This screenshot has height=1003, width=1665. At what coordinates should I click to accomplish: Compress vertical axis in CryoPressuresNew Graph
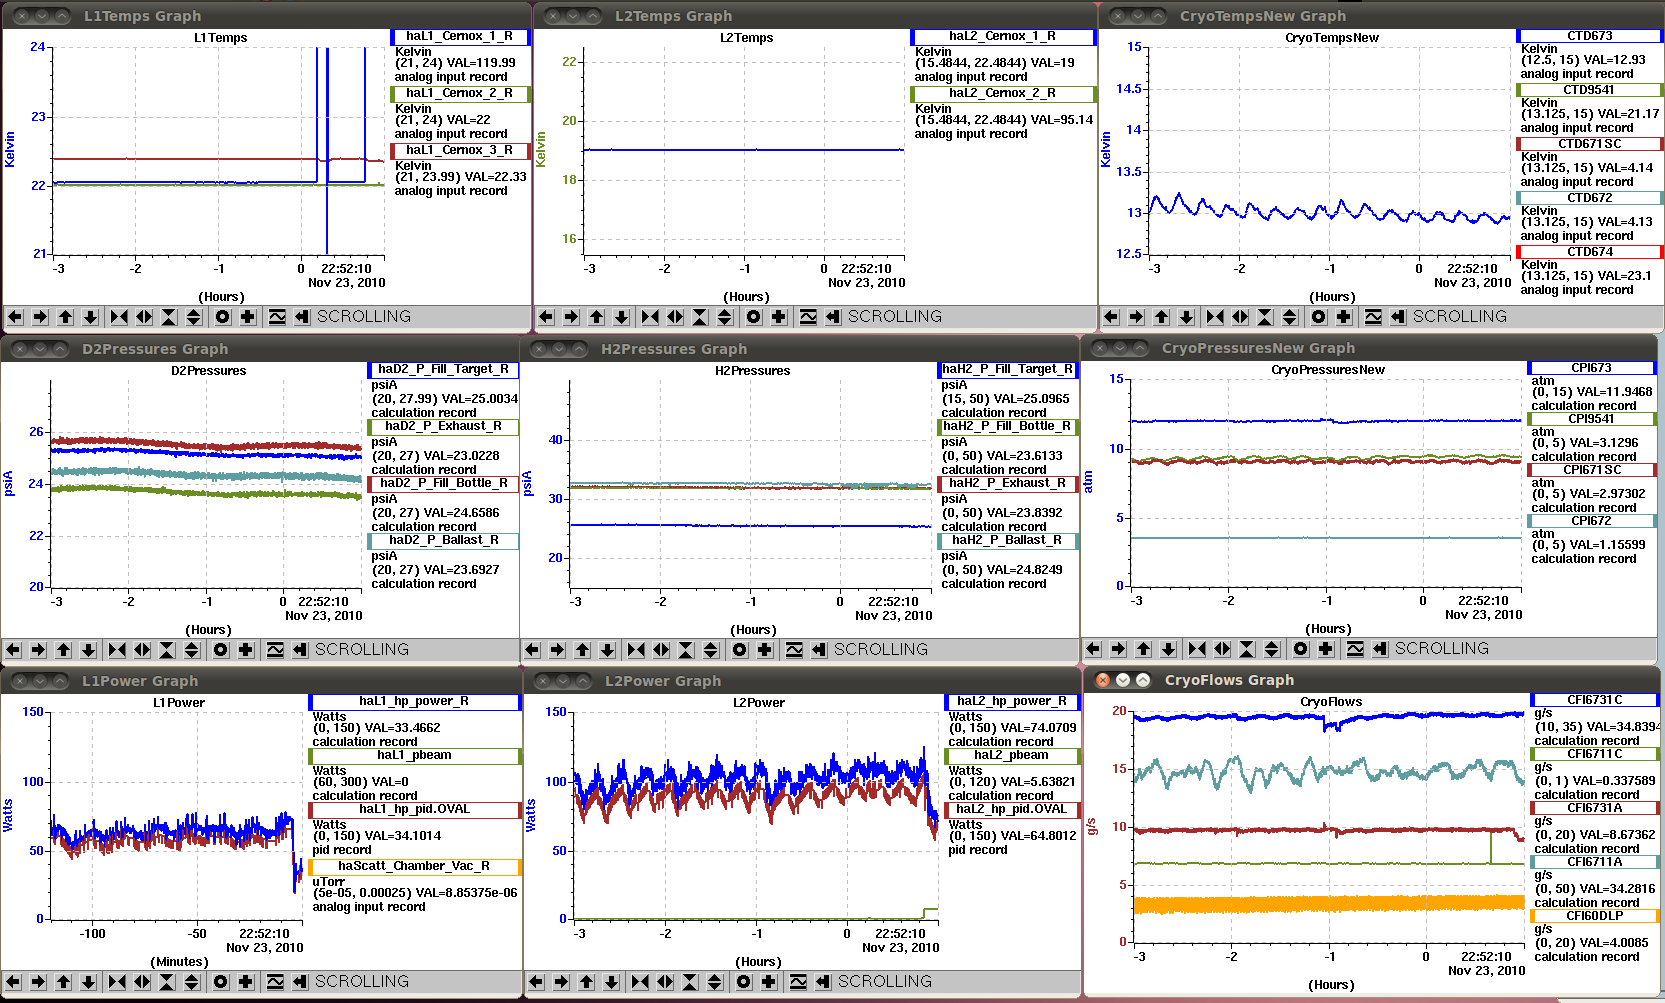point(1247,649)
